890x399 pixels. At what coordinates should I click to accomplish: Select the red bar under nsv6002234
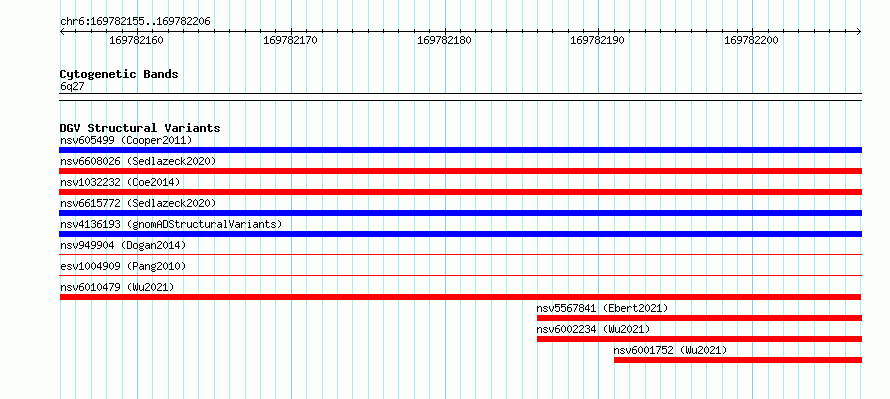tap(699, 339)
